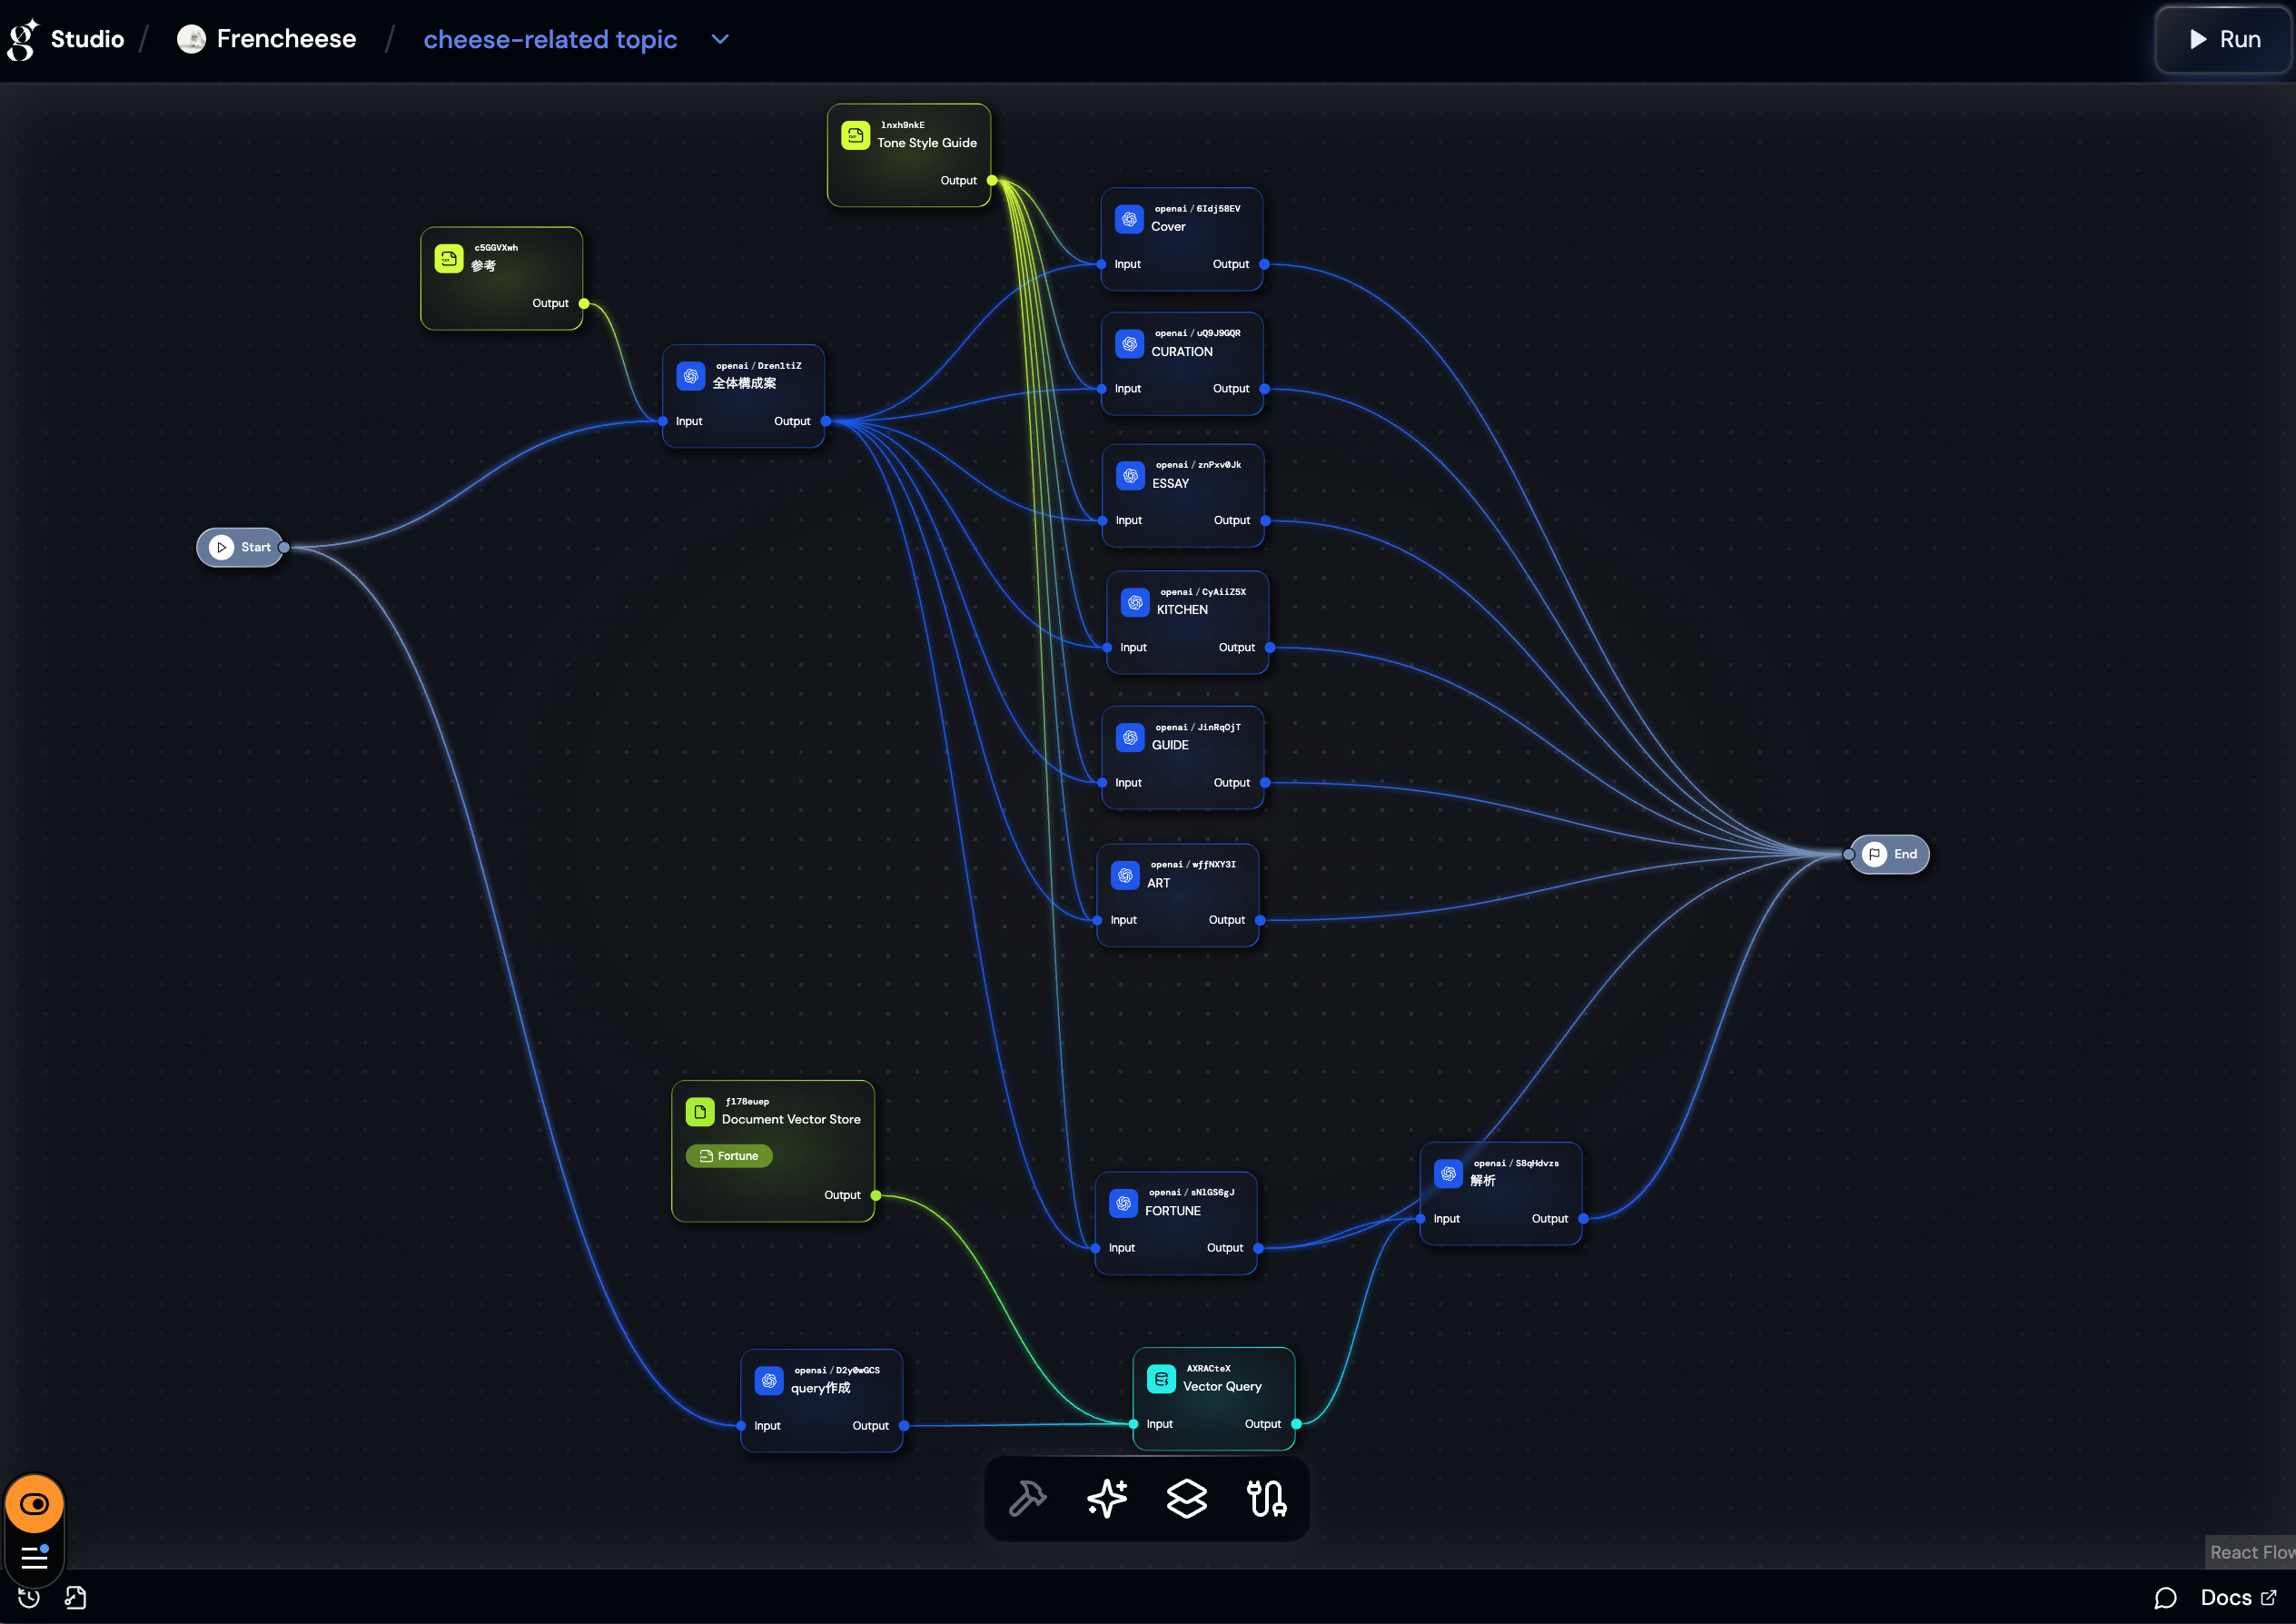Open the chat bubble feedback icon
Viewport: 2296px width, 1624px height.
tap(2165, 1598)
